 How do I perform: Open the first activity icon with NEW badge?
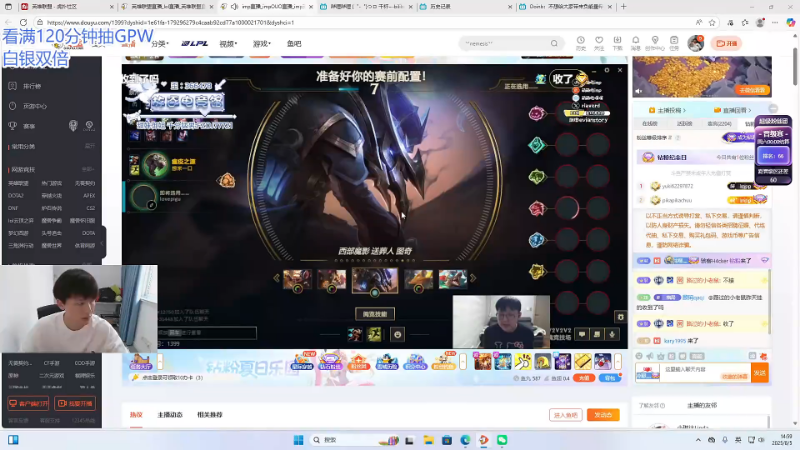(302, 361)
